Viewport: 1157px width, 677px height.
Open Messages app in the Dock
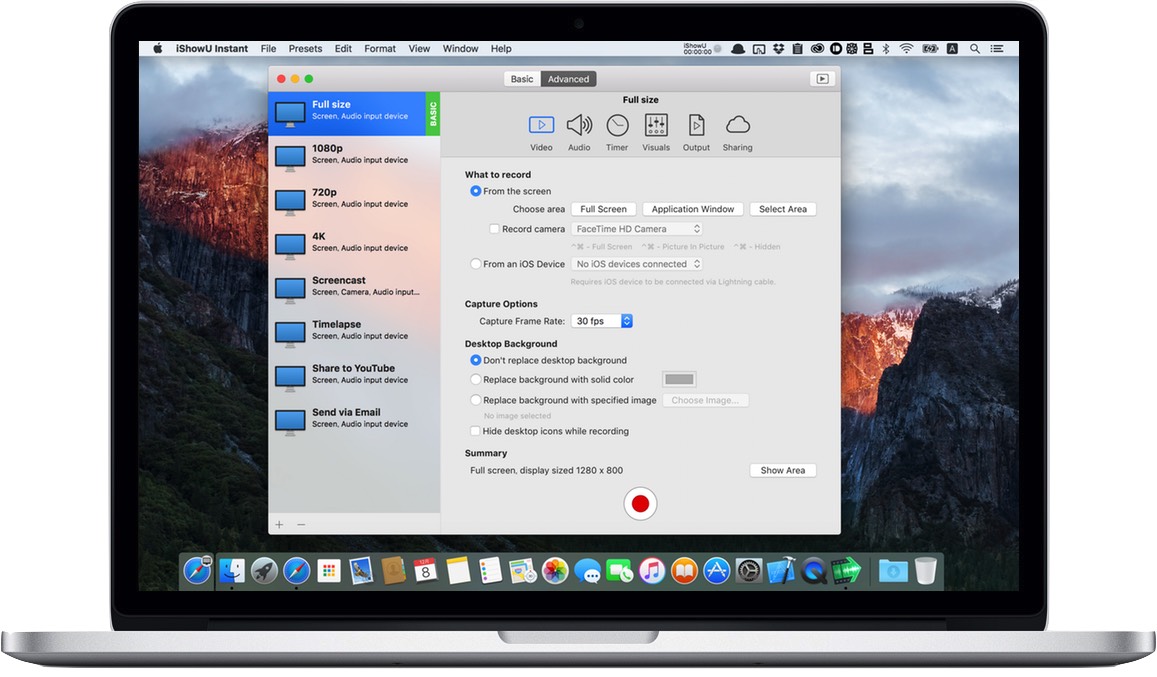(x=587, y=571)
